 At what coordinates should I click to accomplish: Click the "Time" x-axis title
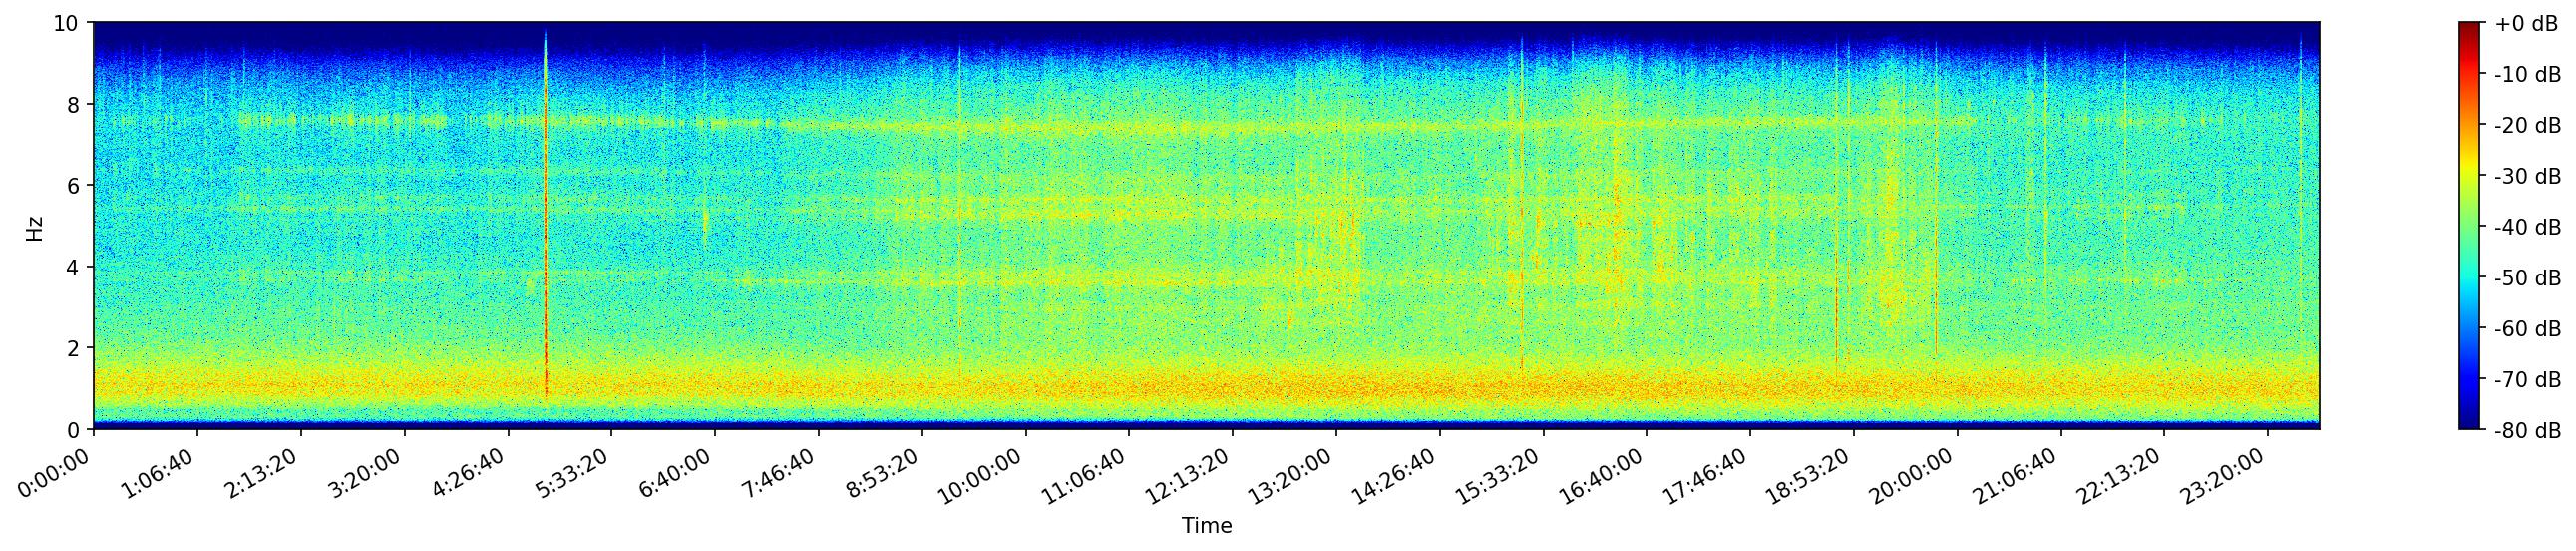tap(1206, 526)
